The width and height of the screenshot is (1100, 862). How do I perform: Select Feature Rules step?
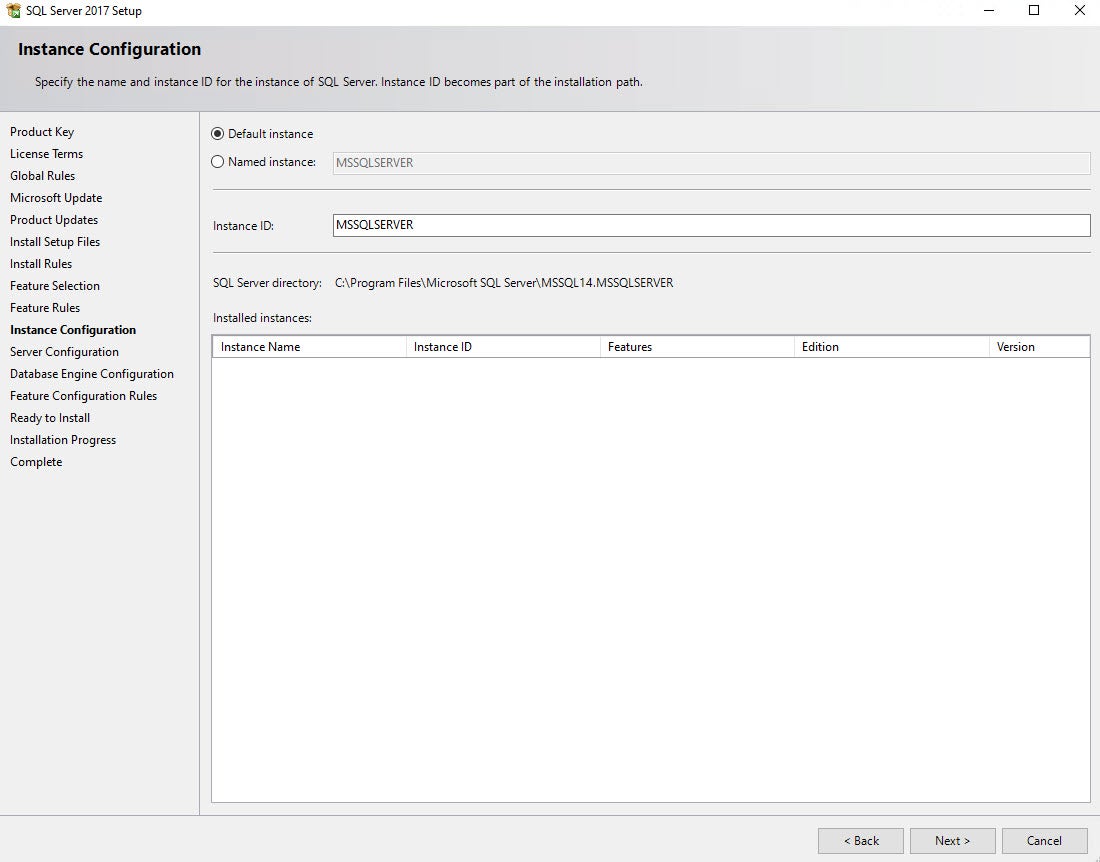coord(45,307)
